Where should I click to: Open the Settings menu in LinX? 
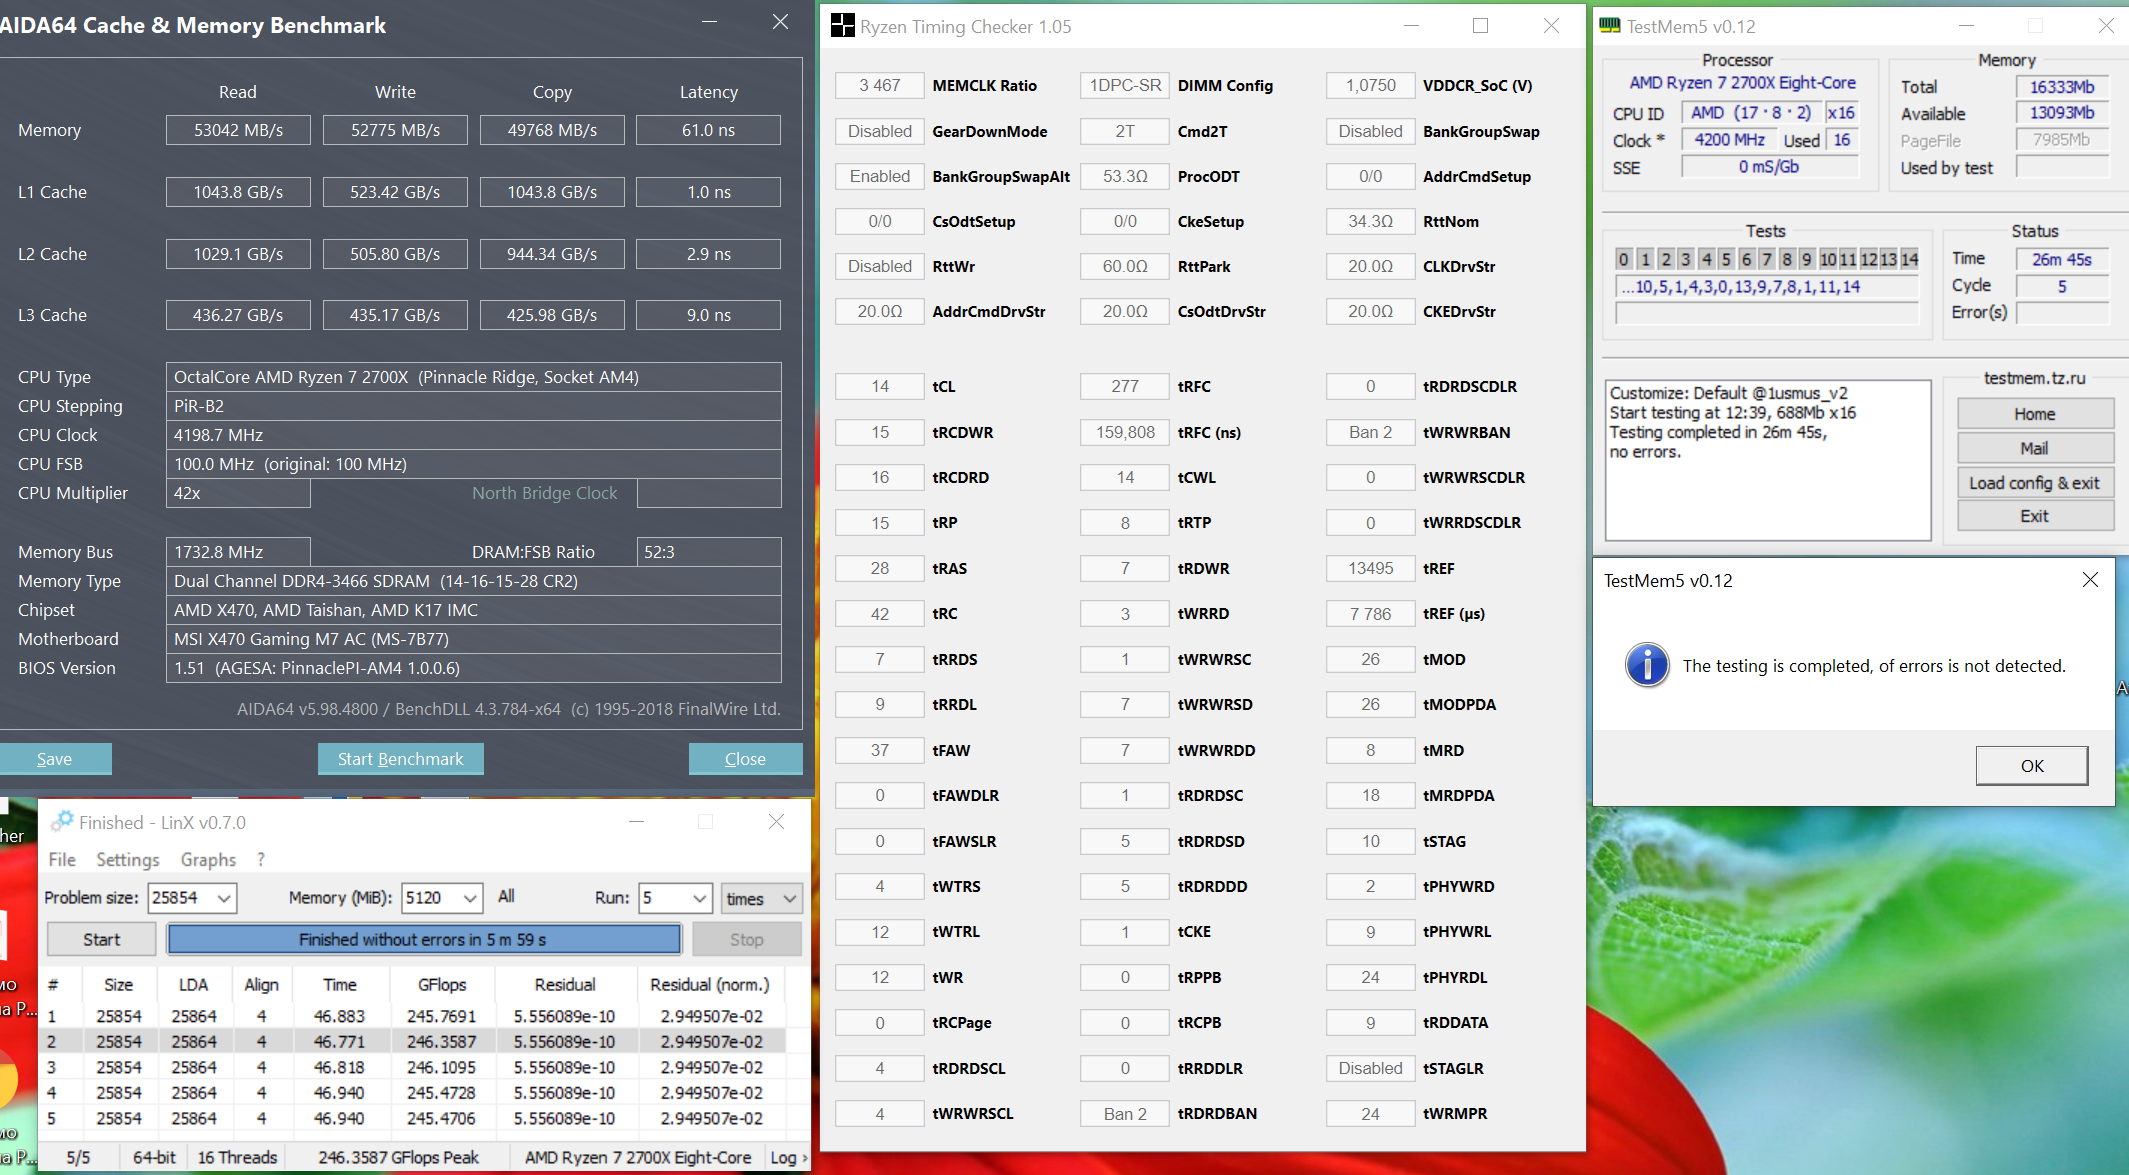127,860
